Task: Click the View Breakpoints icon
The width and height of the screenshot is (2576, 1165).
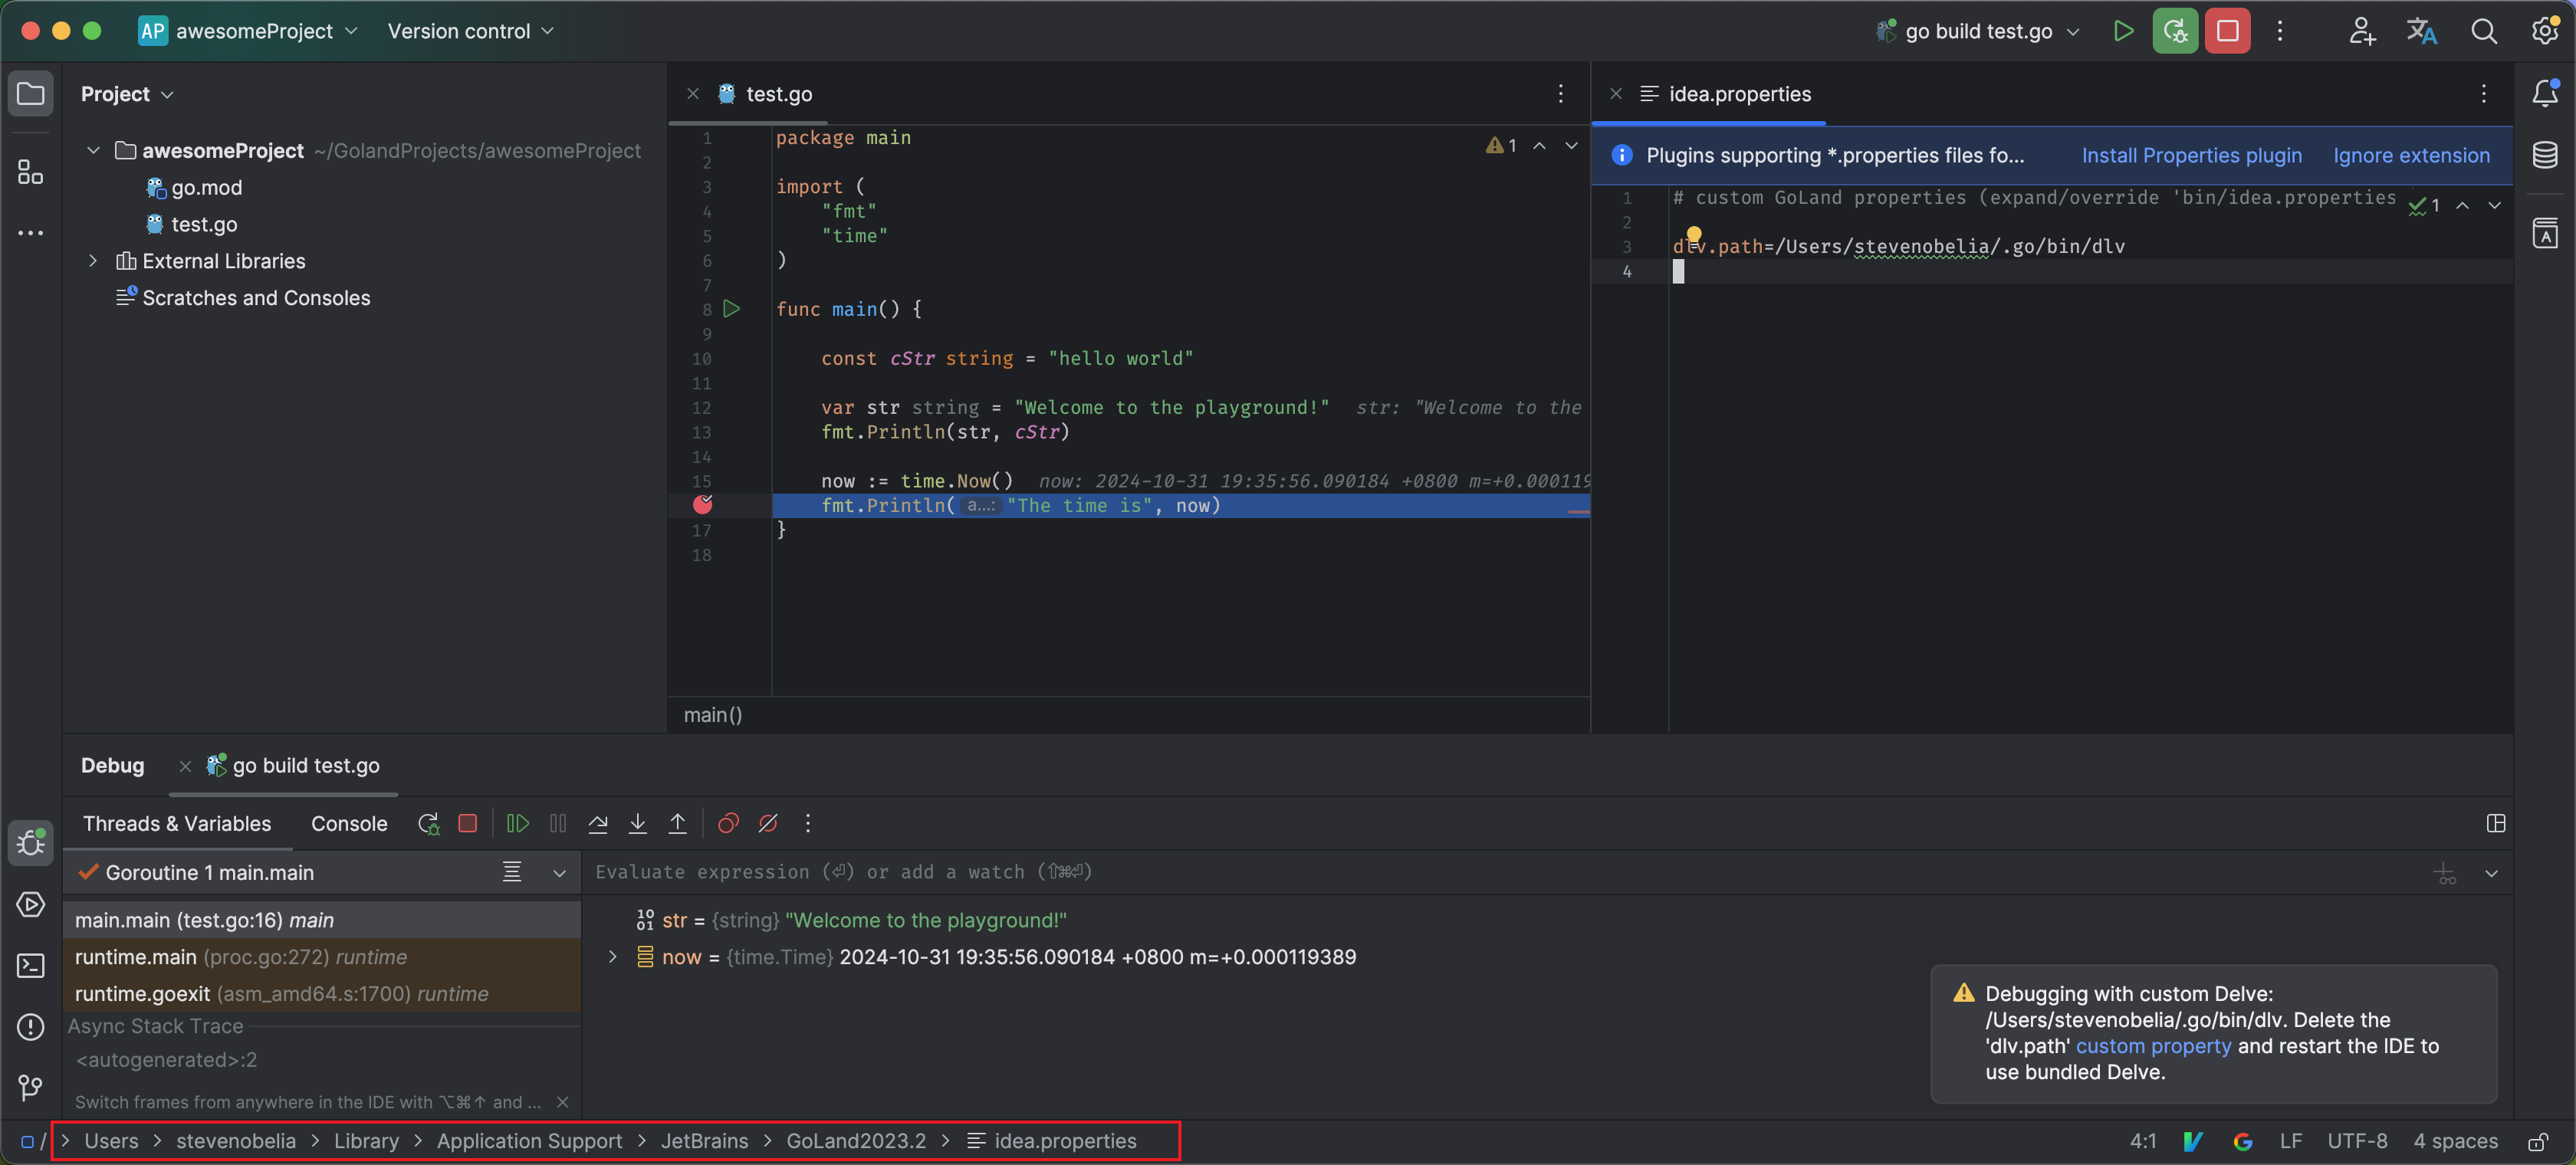Action: coord(728,823)
